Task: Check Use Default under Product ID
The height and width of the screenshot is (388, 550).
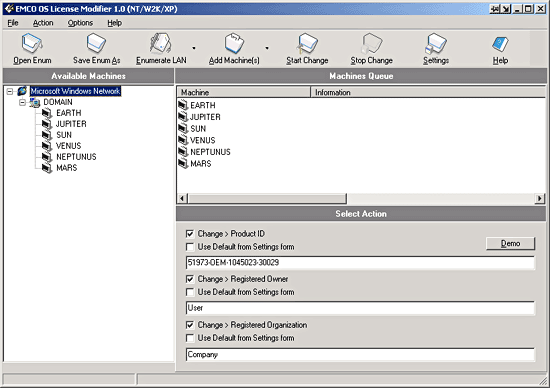Action: 190,247
